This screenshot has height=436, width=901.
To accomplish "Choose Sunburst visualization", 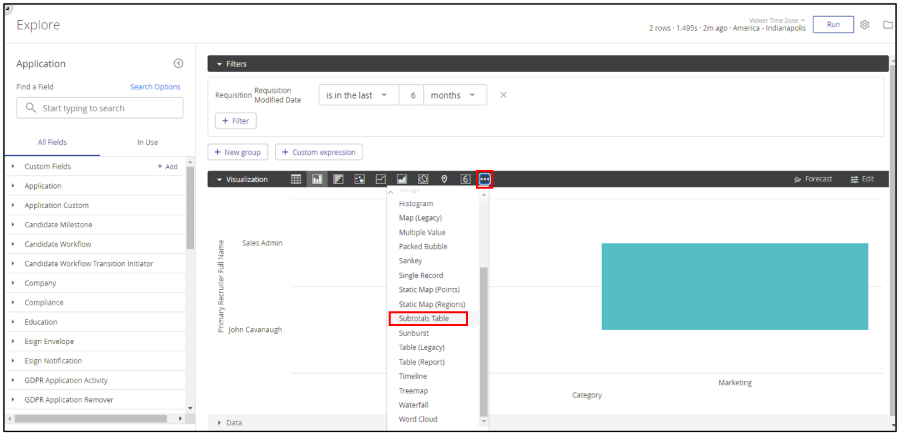I will coord(414,333).
